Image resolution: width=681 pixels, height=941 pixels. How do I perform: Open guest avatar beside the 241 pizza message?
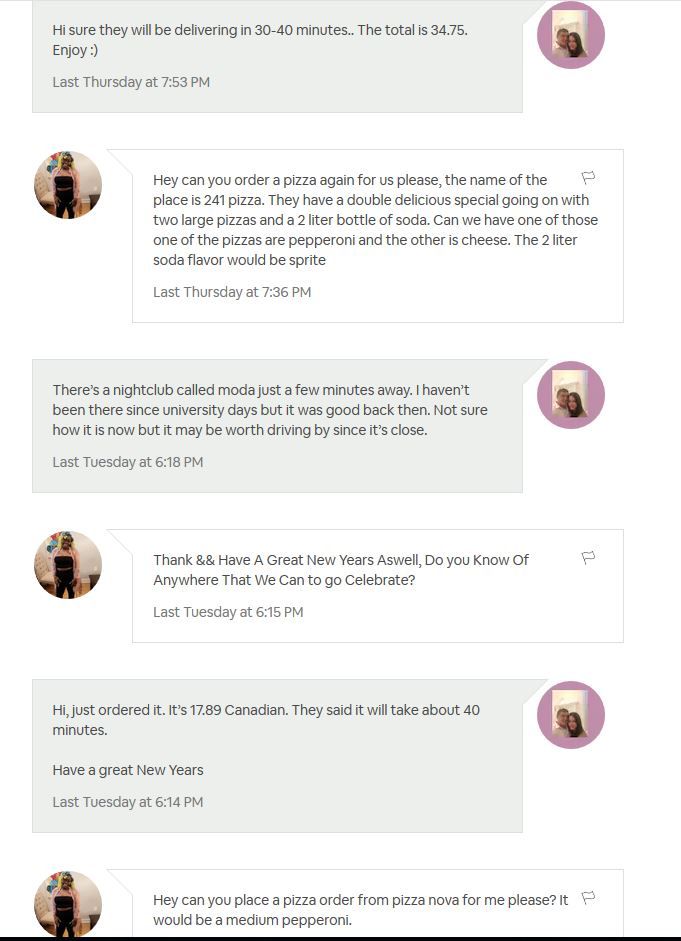click(68, 185)
